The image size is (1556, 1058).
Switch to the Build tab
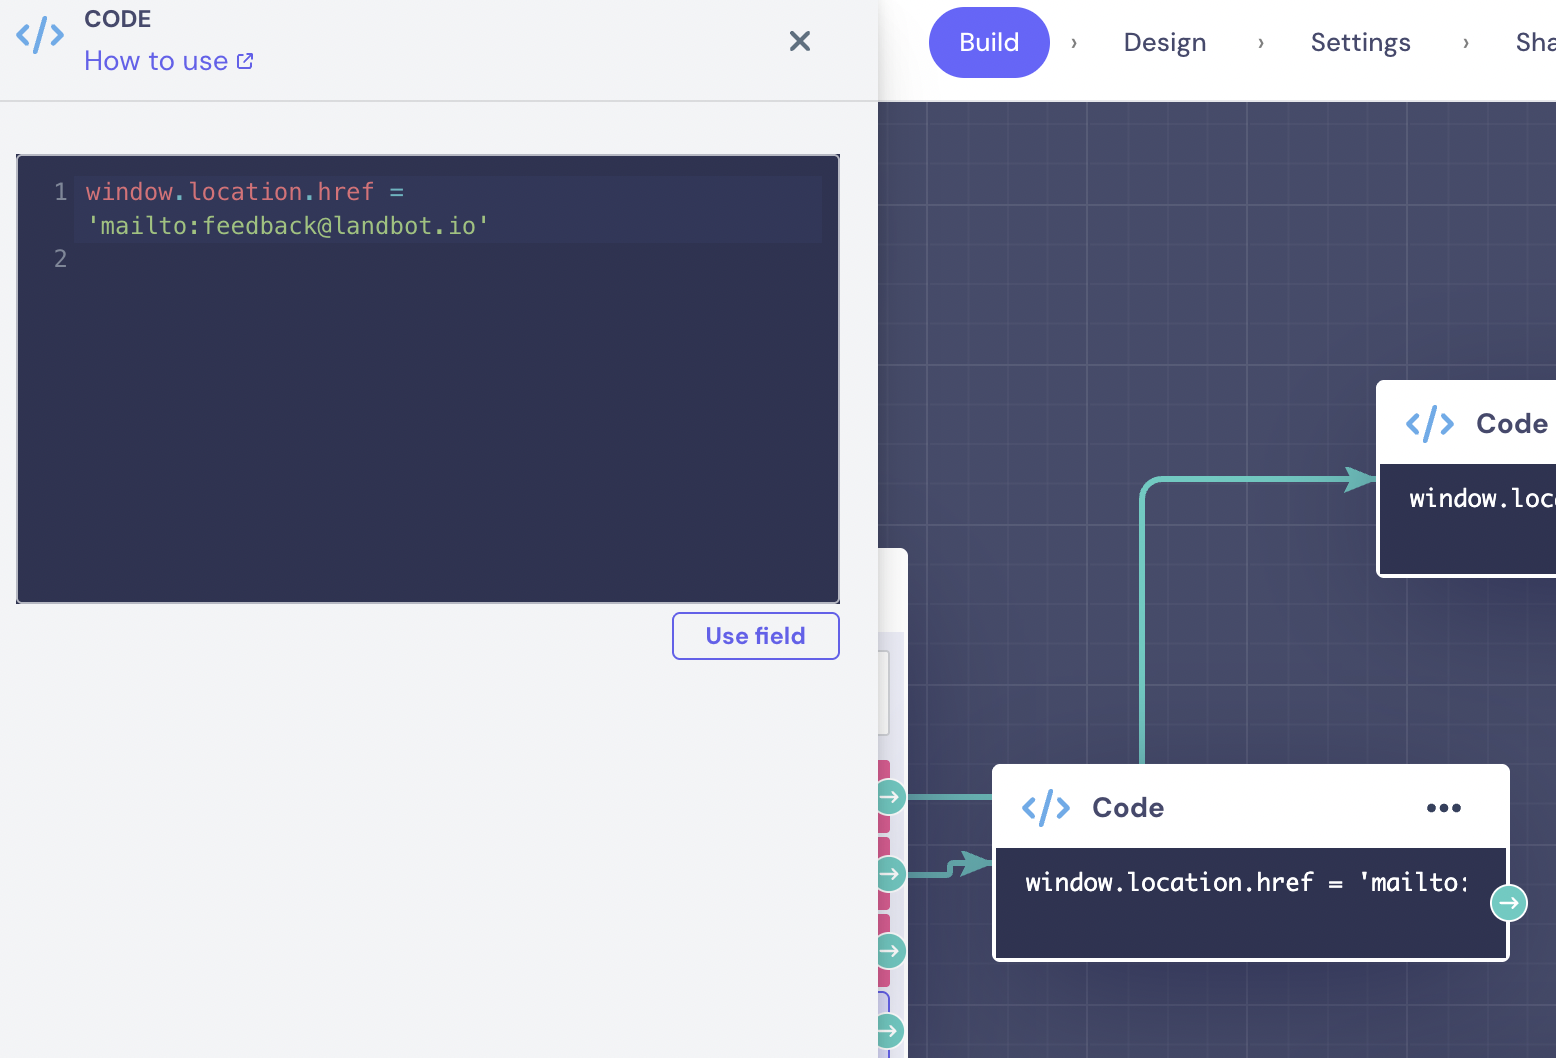[x=988, y=42]
